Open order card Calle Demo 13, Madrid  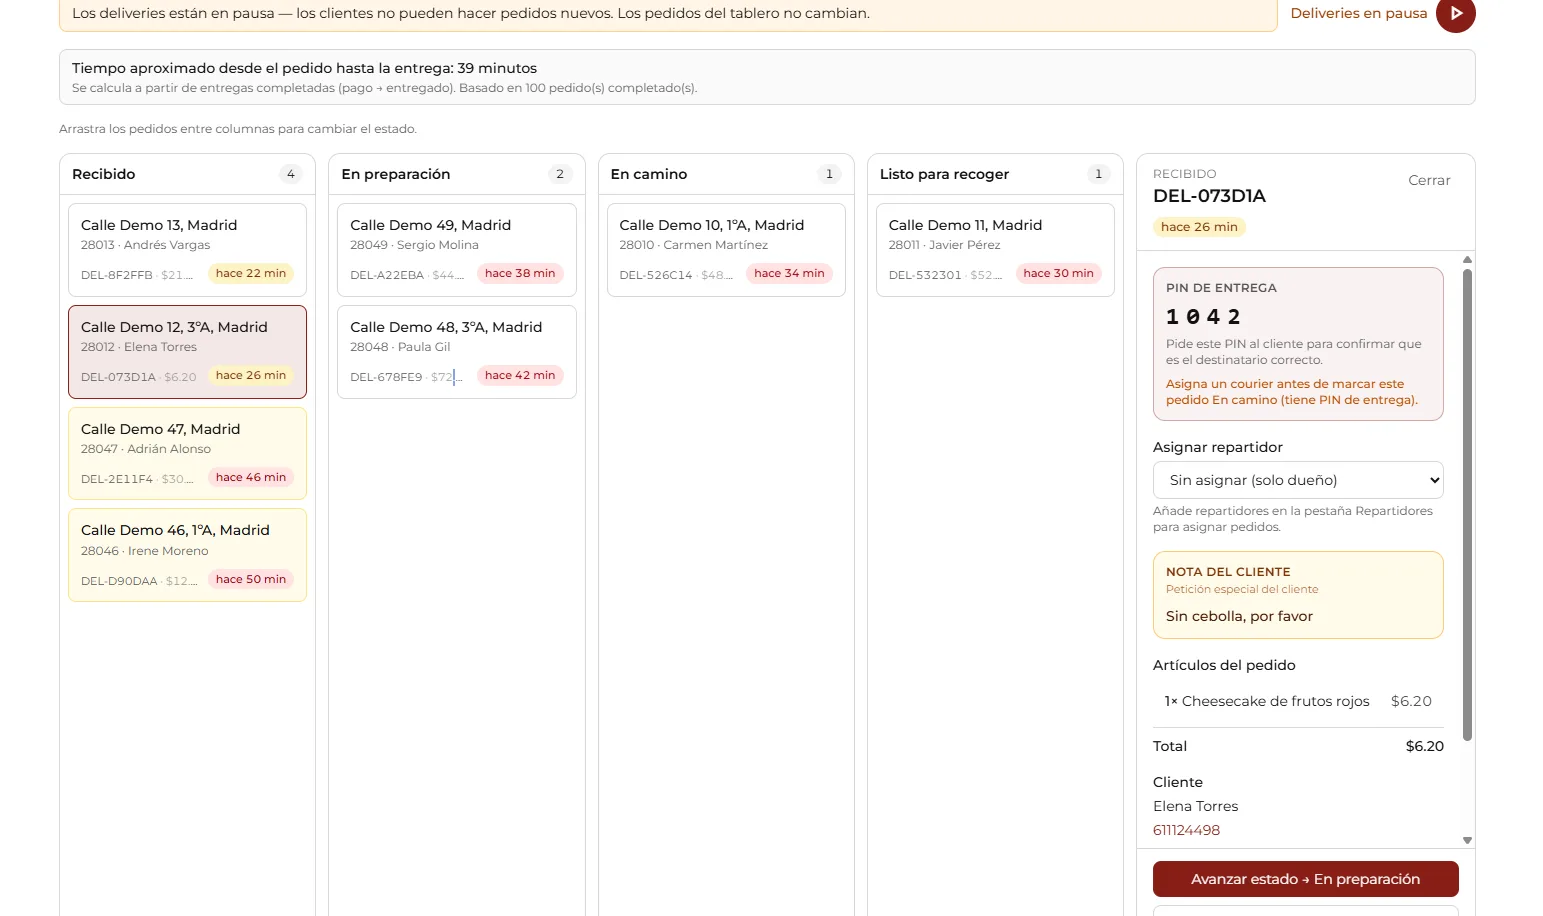point(187,250)
